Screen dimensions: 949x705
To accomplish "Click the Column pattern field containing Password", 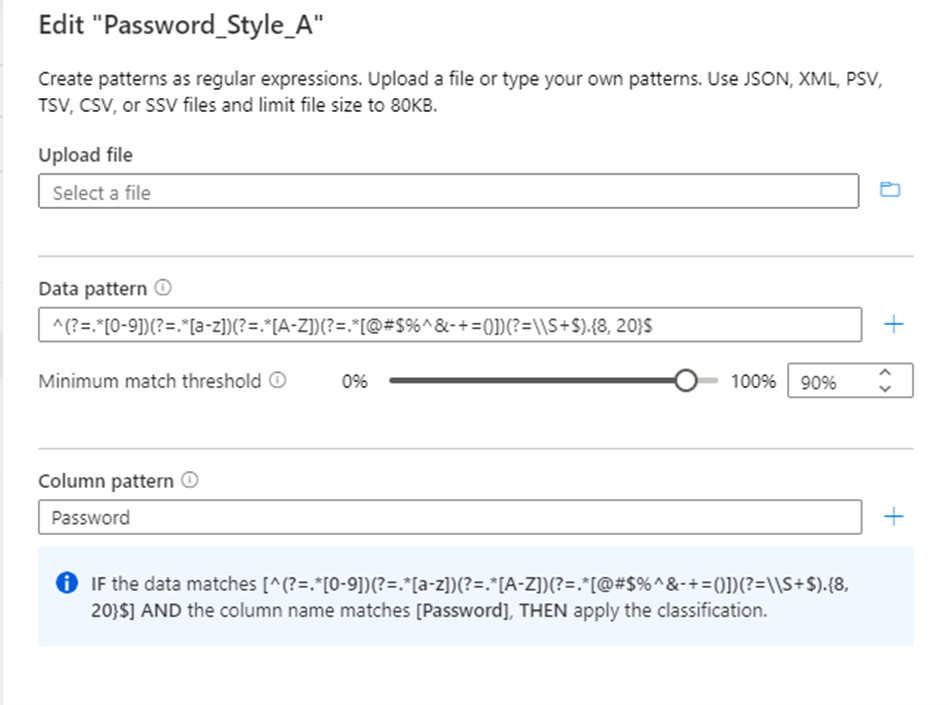I will coord(448,517).
